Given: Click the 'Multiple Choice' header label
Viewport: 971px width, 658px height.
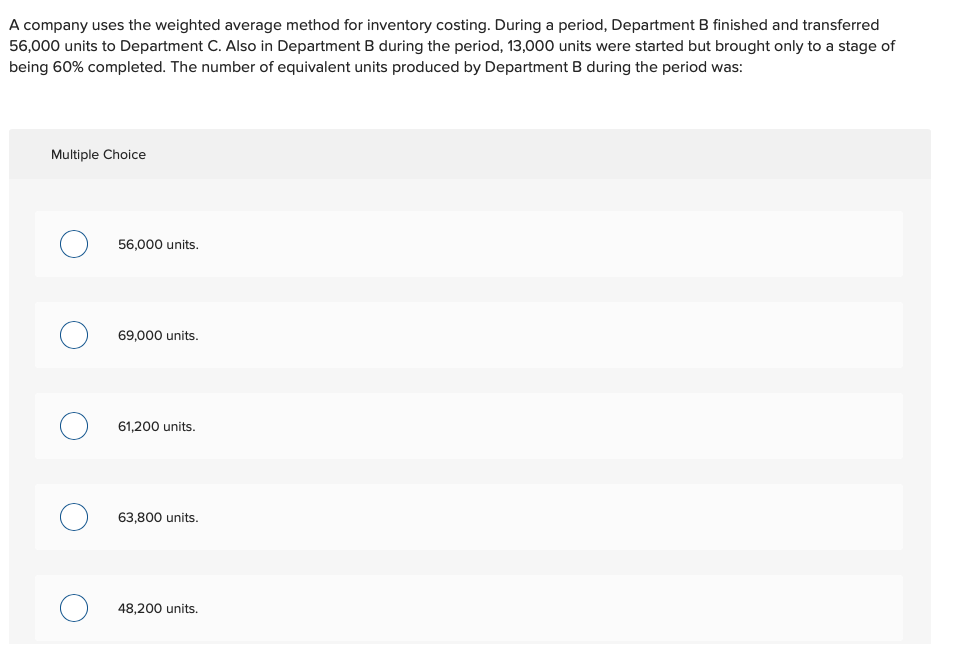Looking at the screenshot, I should click(x=98, y=154).
